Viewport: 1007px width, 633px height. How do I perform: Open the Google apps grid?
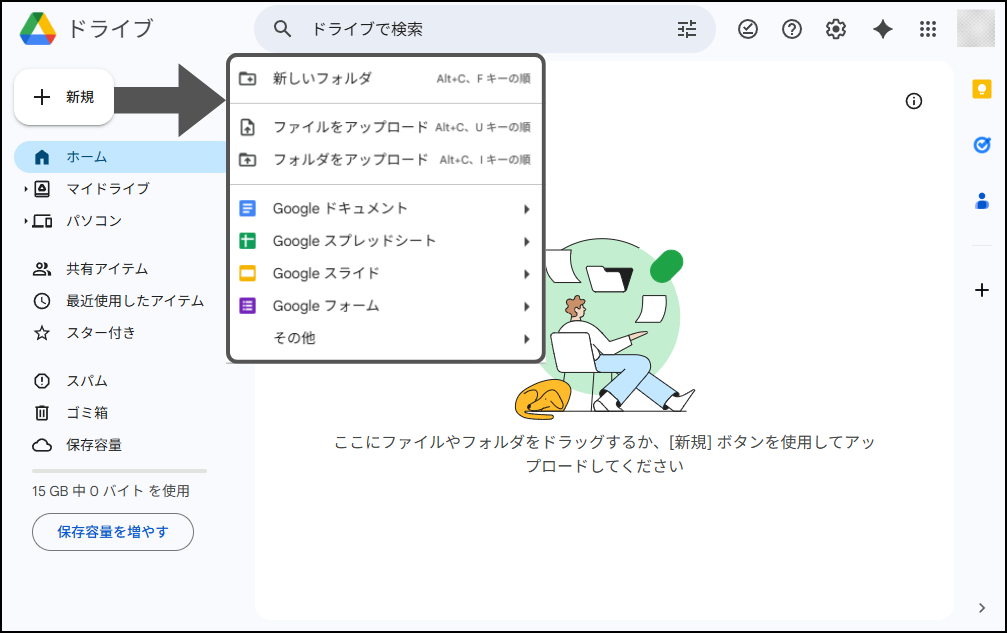tap(927, 29)
